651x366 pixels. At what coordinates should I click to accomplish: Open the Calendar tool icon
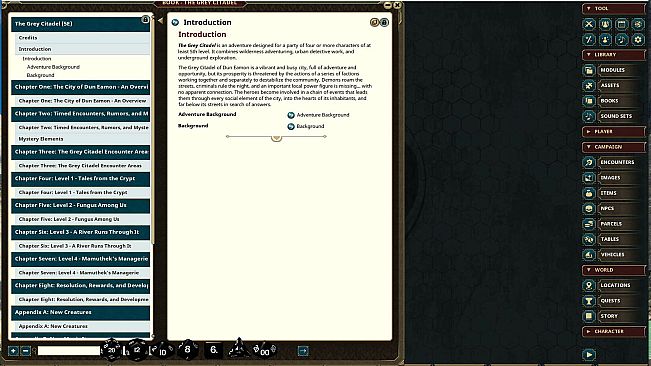click(x=622, y=24)
